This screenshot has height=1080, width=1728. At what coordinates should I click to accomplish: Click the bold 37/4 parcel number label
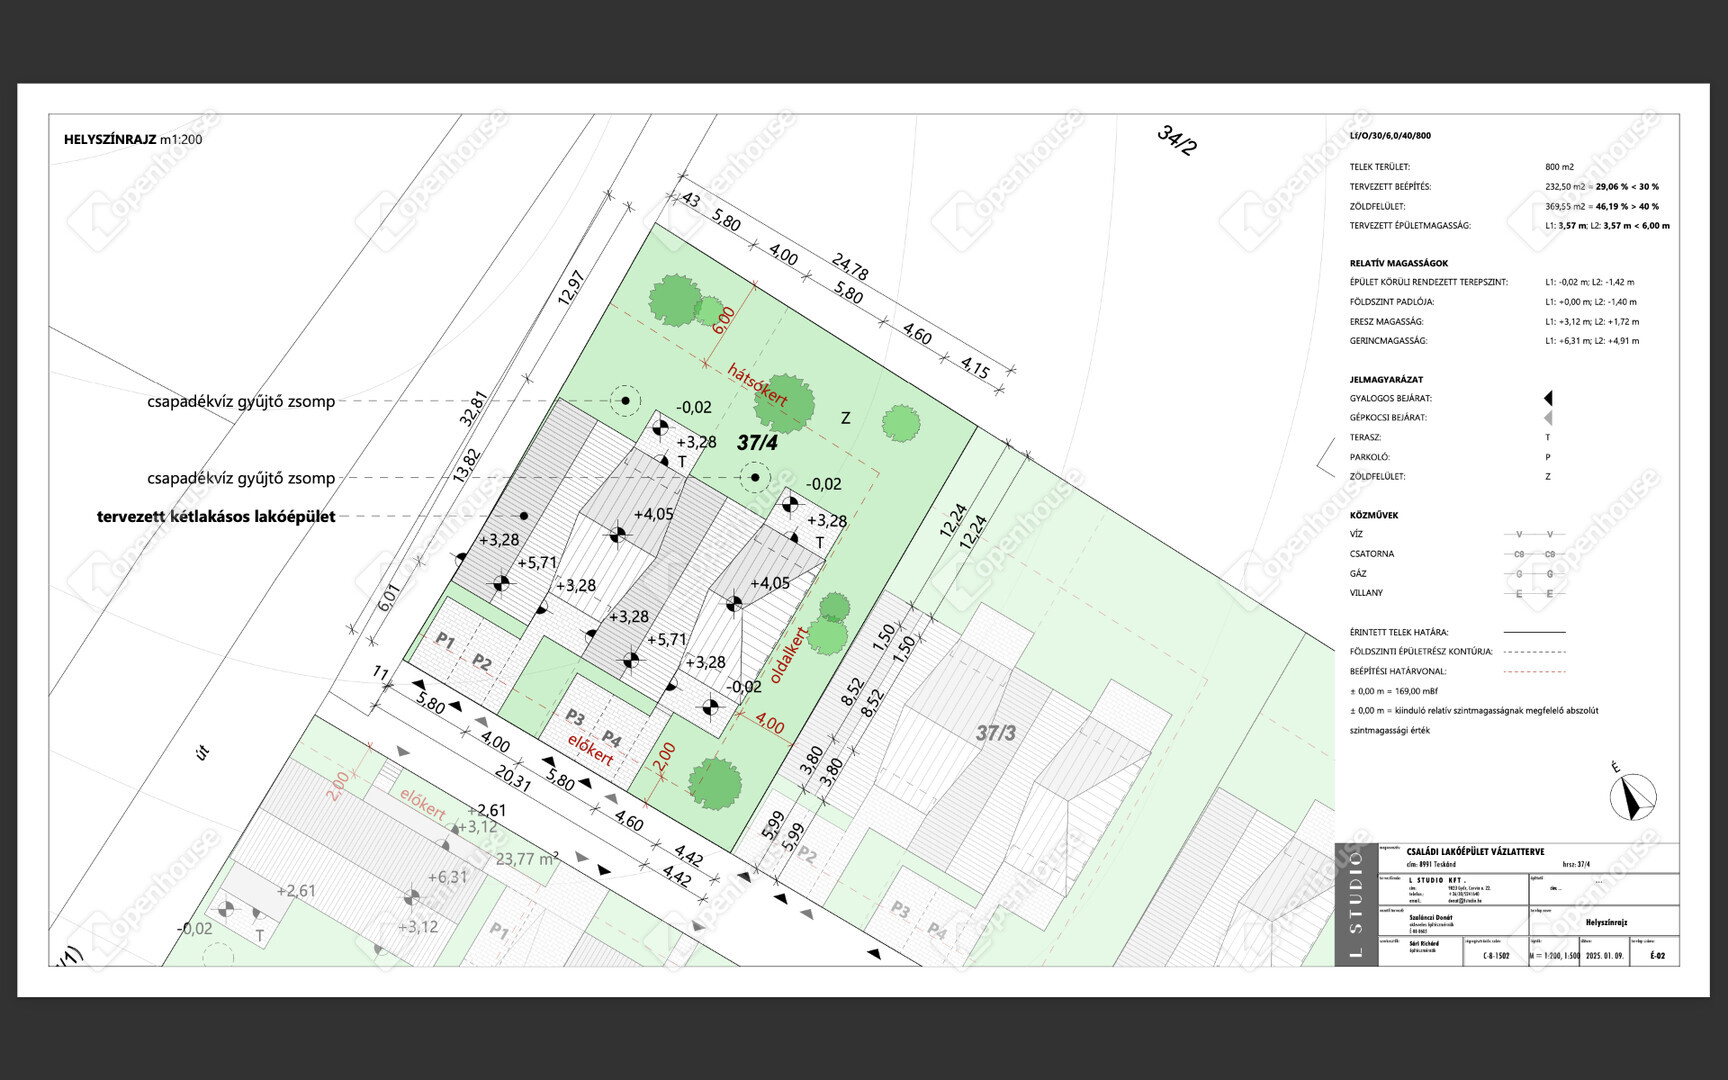tap(757, 443)
